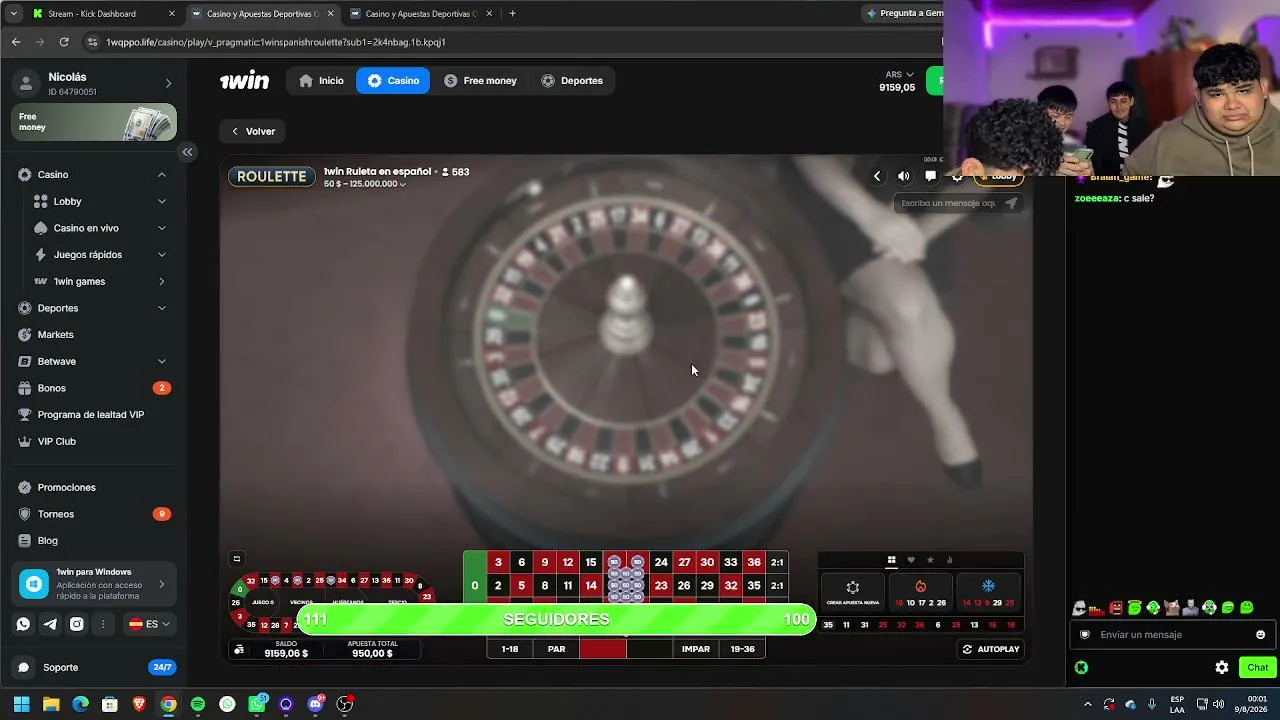Swap the racetrack layout view

[x=237, y=559]
